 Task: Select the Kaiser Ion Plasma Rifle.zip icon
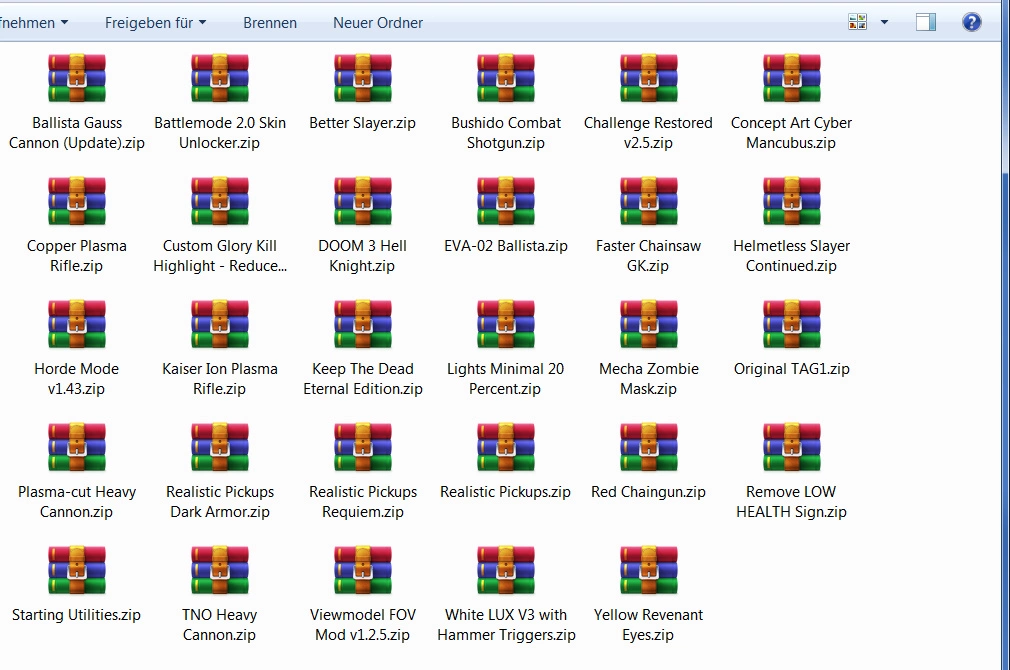pos(220,324)
